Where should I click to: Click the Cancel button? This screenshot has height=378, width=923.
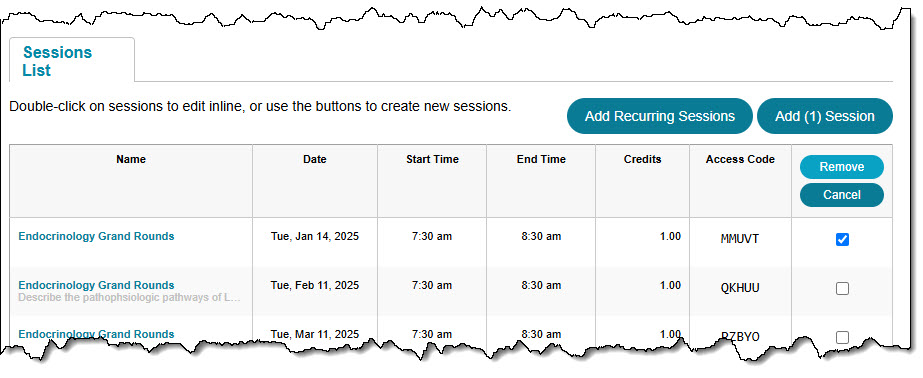pos(842,195)
